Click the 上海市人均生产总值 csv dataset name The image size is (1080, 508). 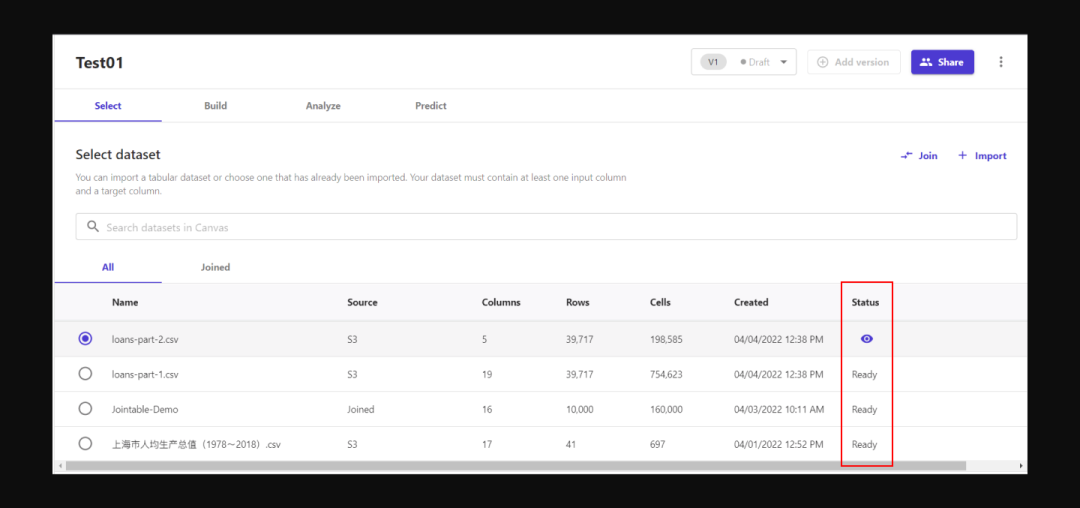196,445
